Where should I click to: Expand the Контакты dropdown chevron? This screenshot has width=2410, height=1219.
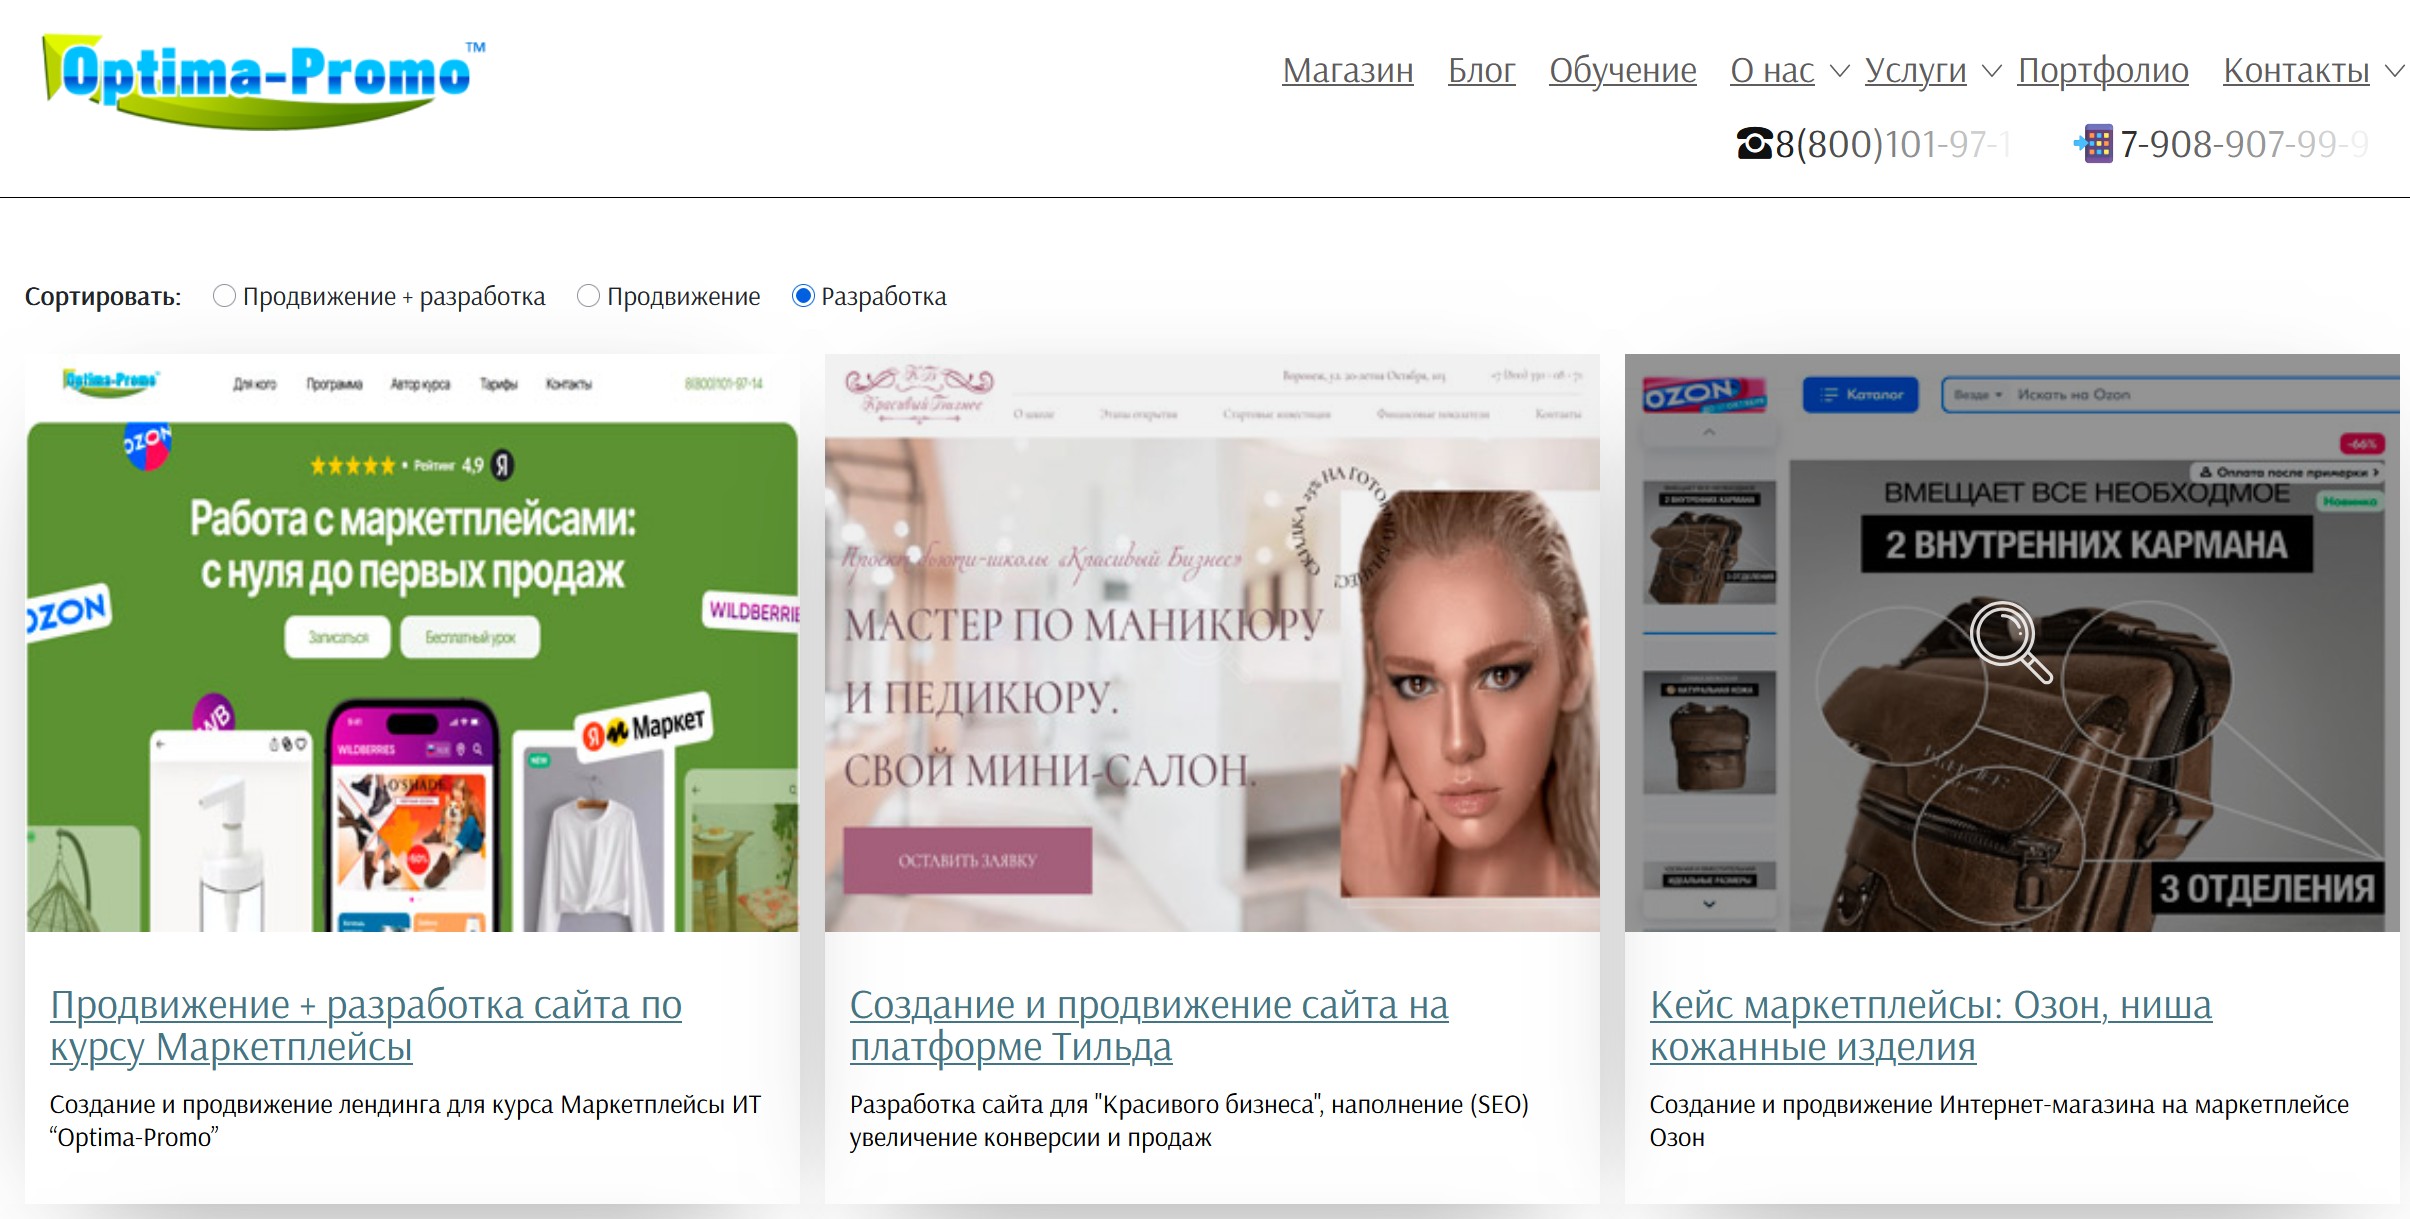(x=2394, y=71)
